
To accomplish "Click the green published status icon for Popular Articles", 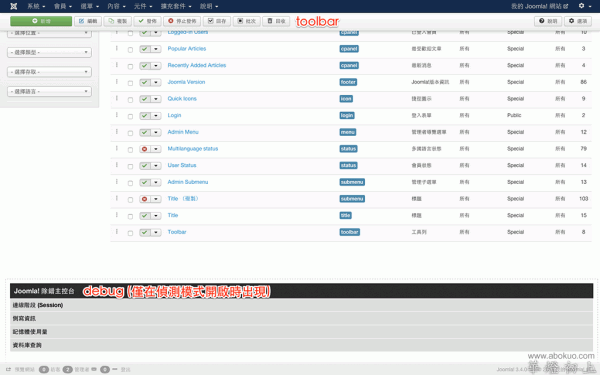I will [145, 49].
